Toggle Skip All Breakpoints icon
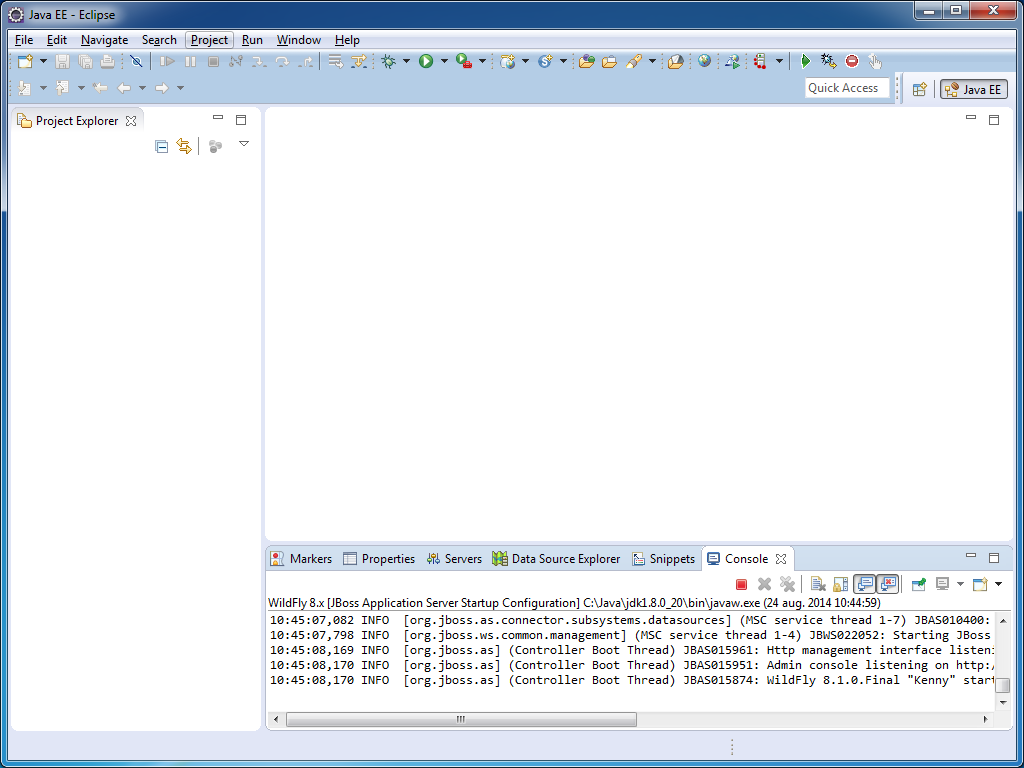 136,61
